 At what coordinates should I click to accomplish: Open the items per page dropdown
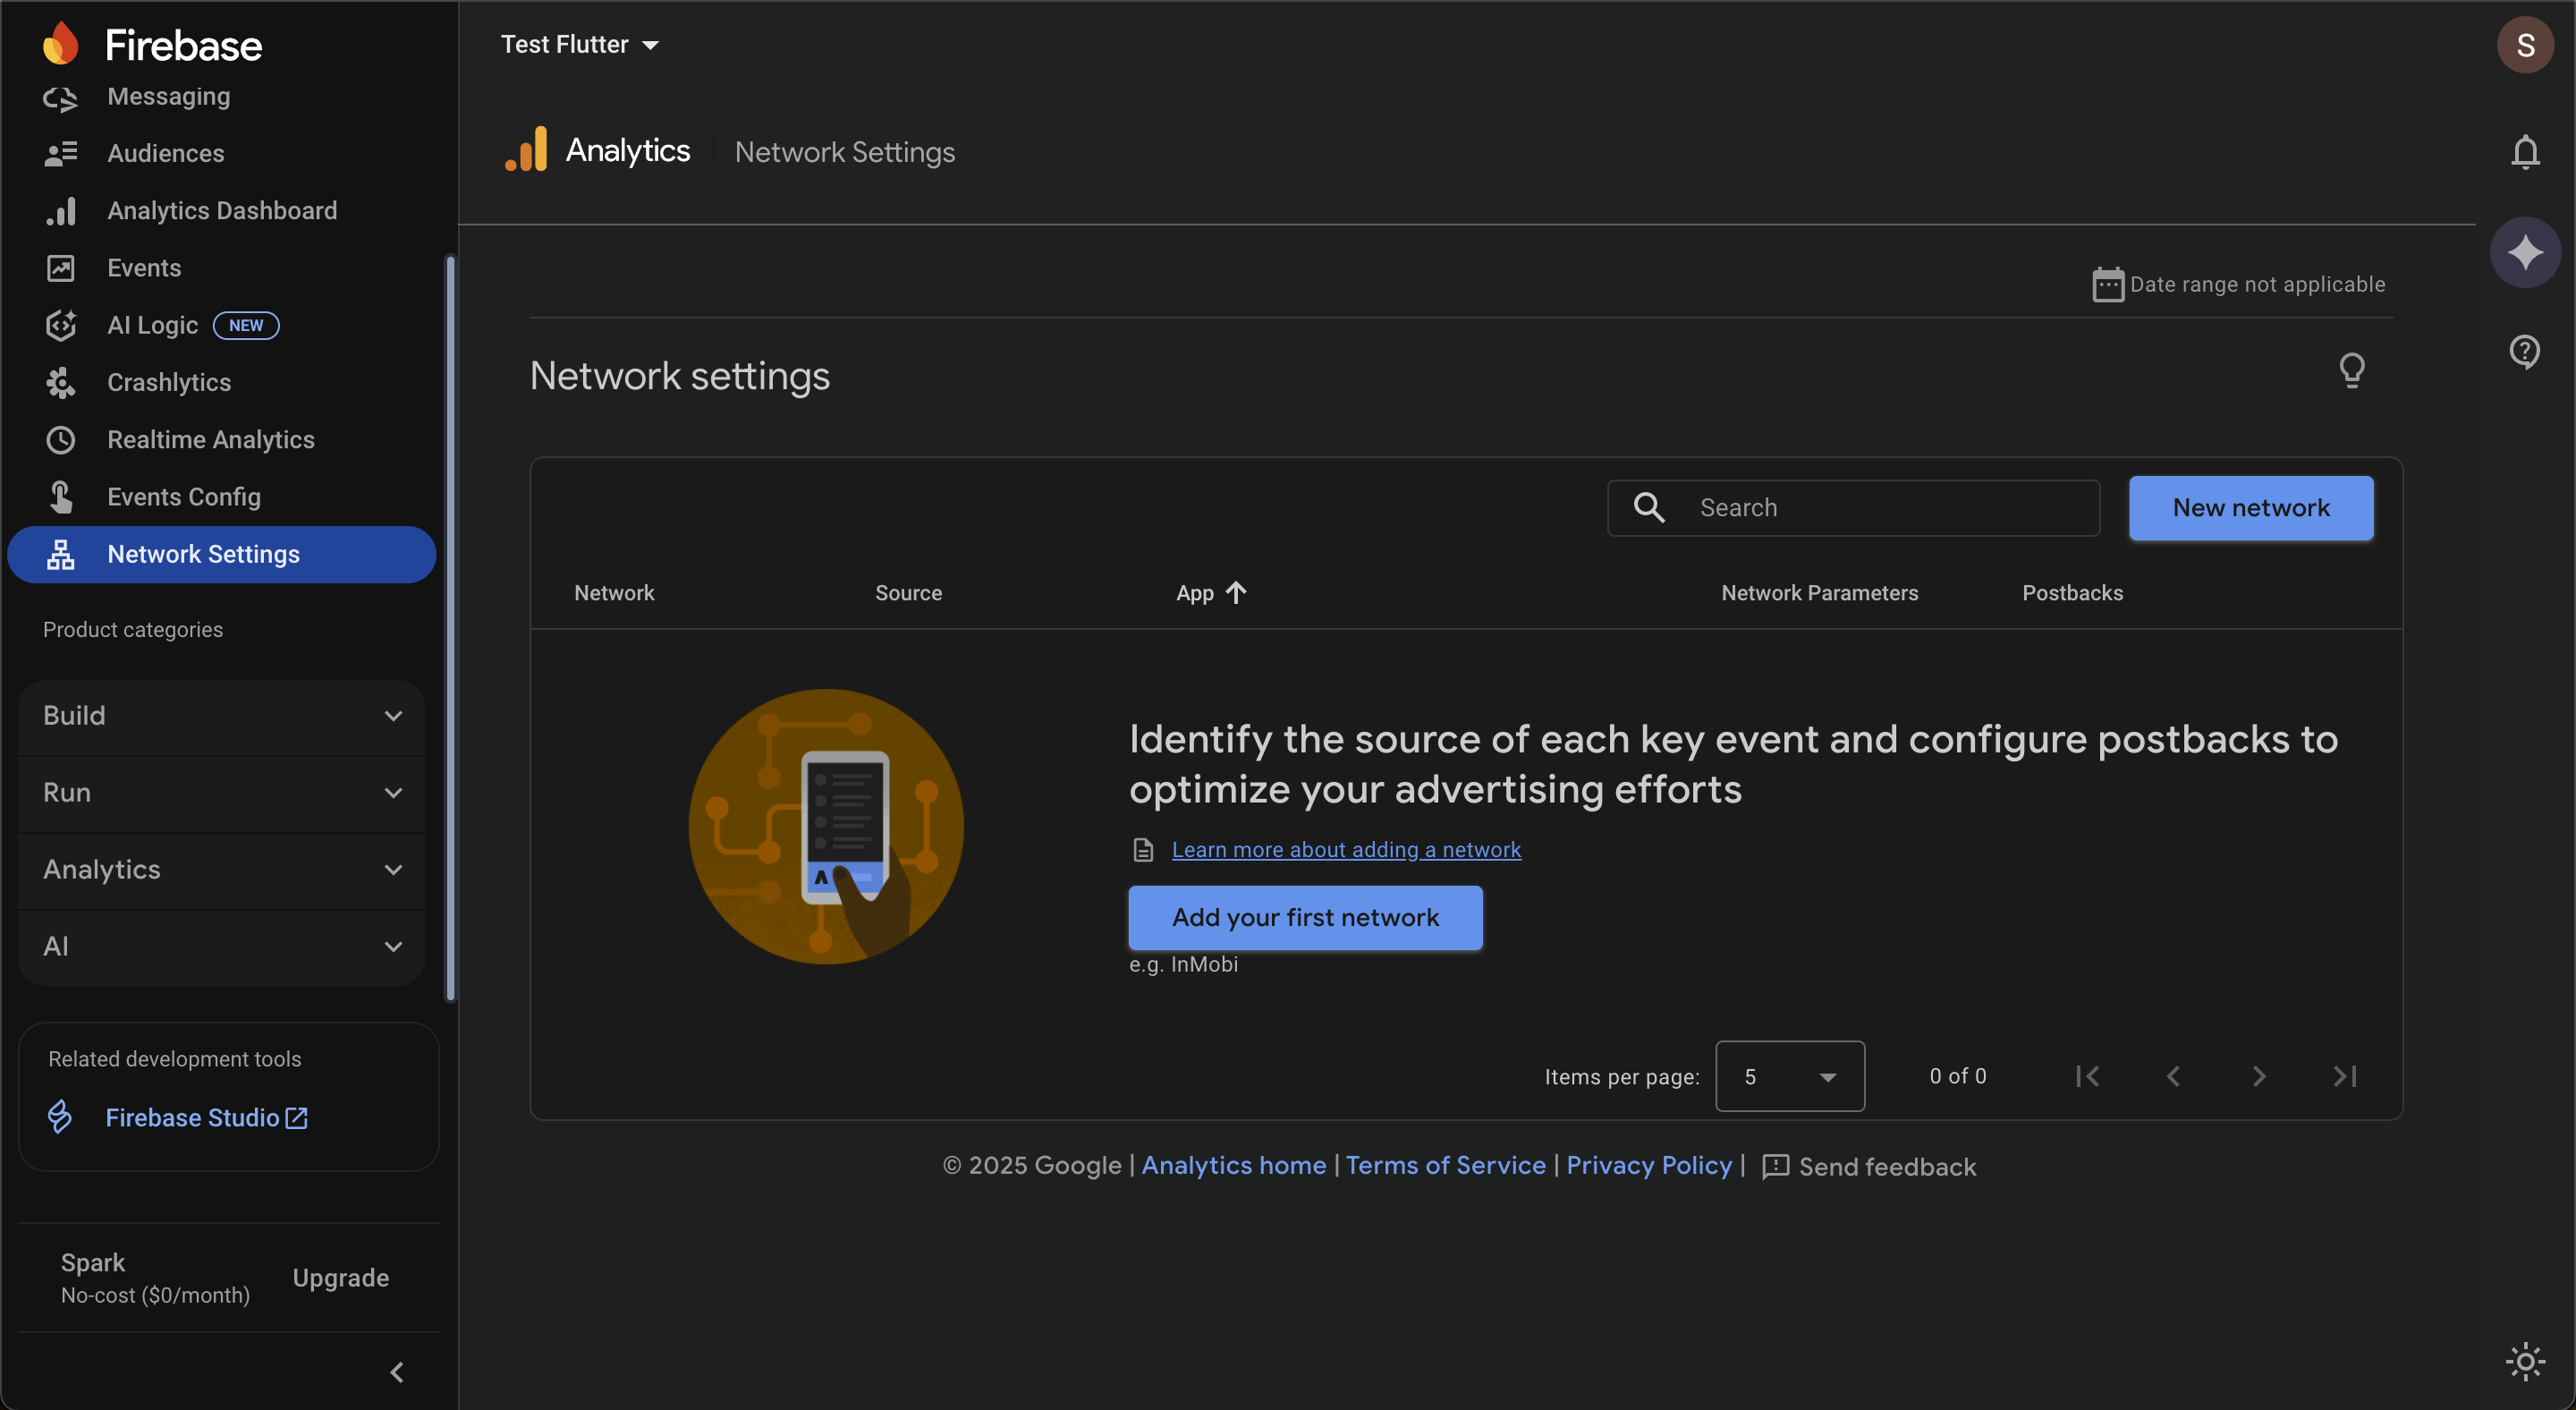[1789, 1076]
